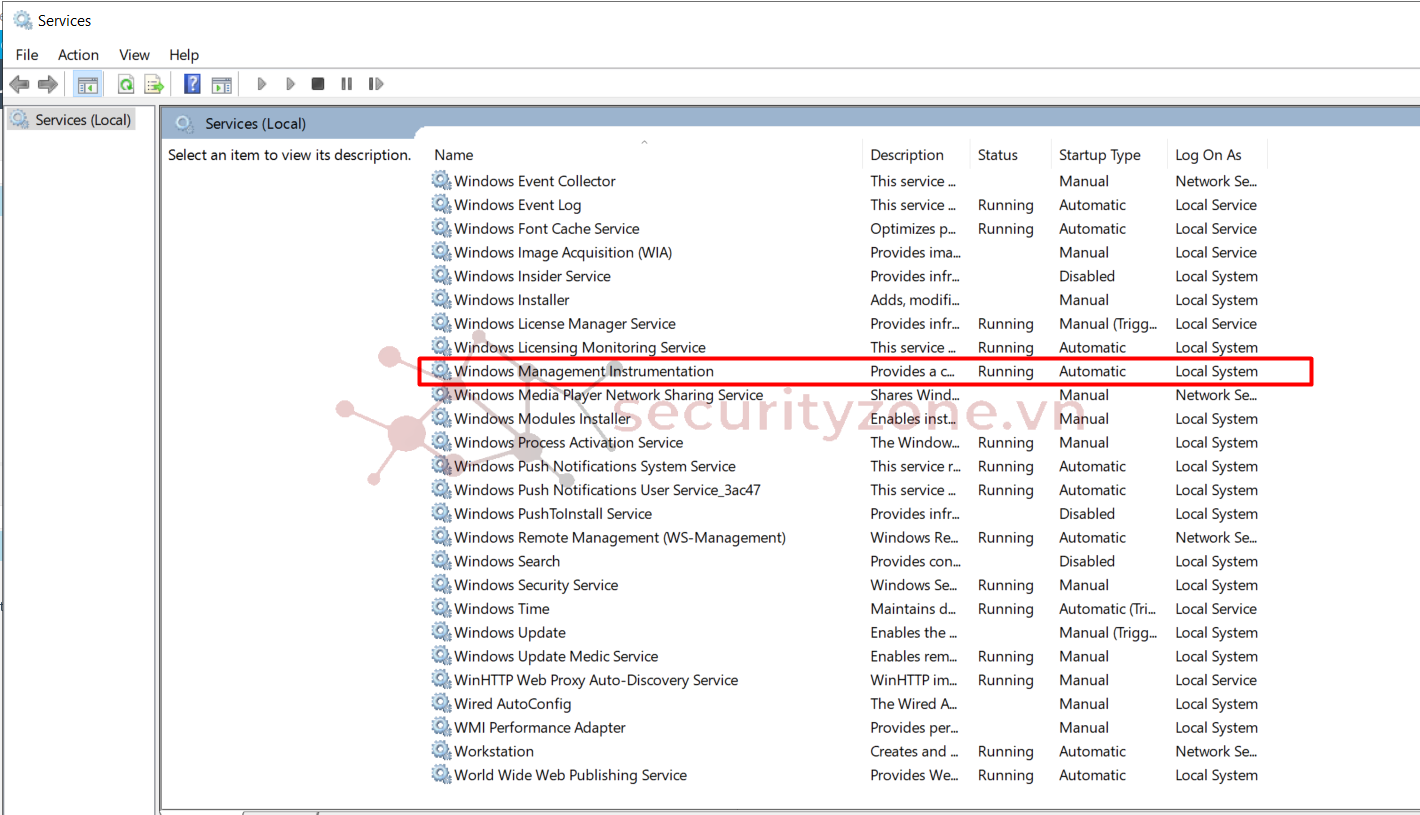Select Windows Media Player Network Sharing Service
The image size is (1420, 815).
pos(608,395)
